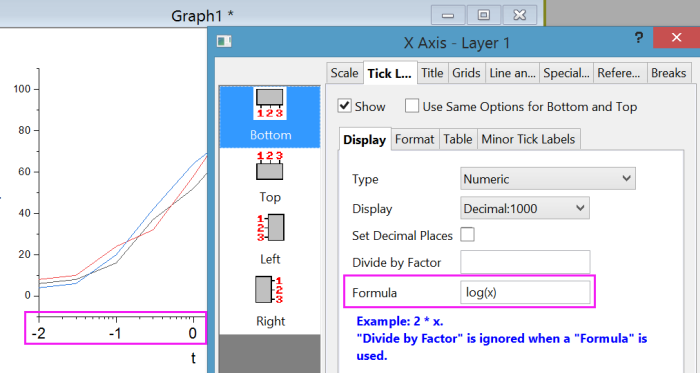Select the Right axis icon
The width and height of the screenshot is (700, 373).
pyautogui.click(x=269, y=289)
